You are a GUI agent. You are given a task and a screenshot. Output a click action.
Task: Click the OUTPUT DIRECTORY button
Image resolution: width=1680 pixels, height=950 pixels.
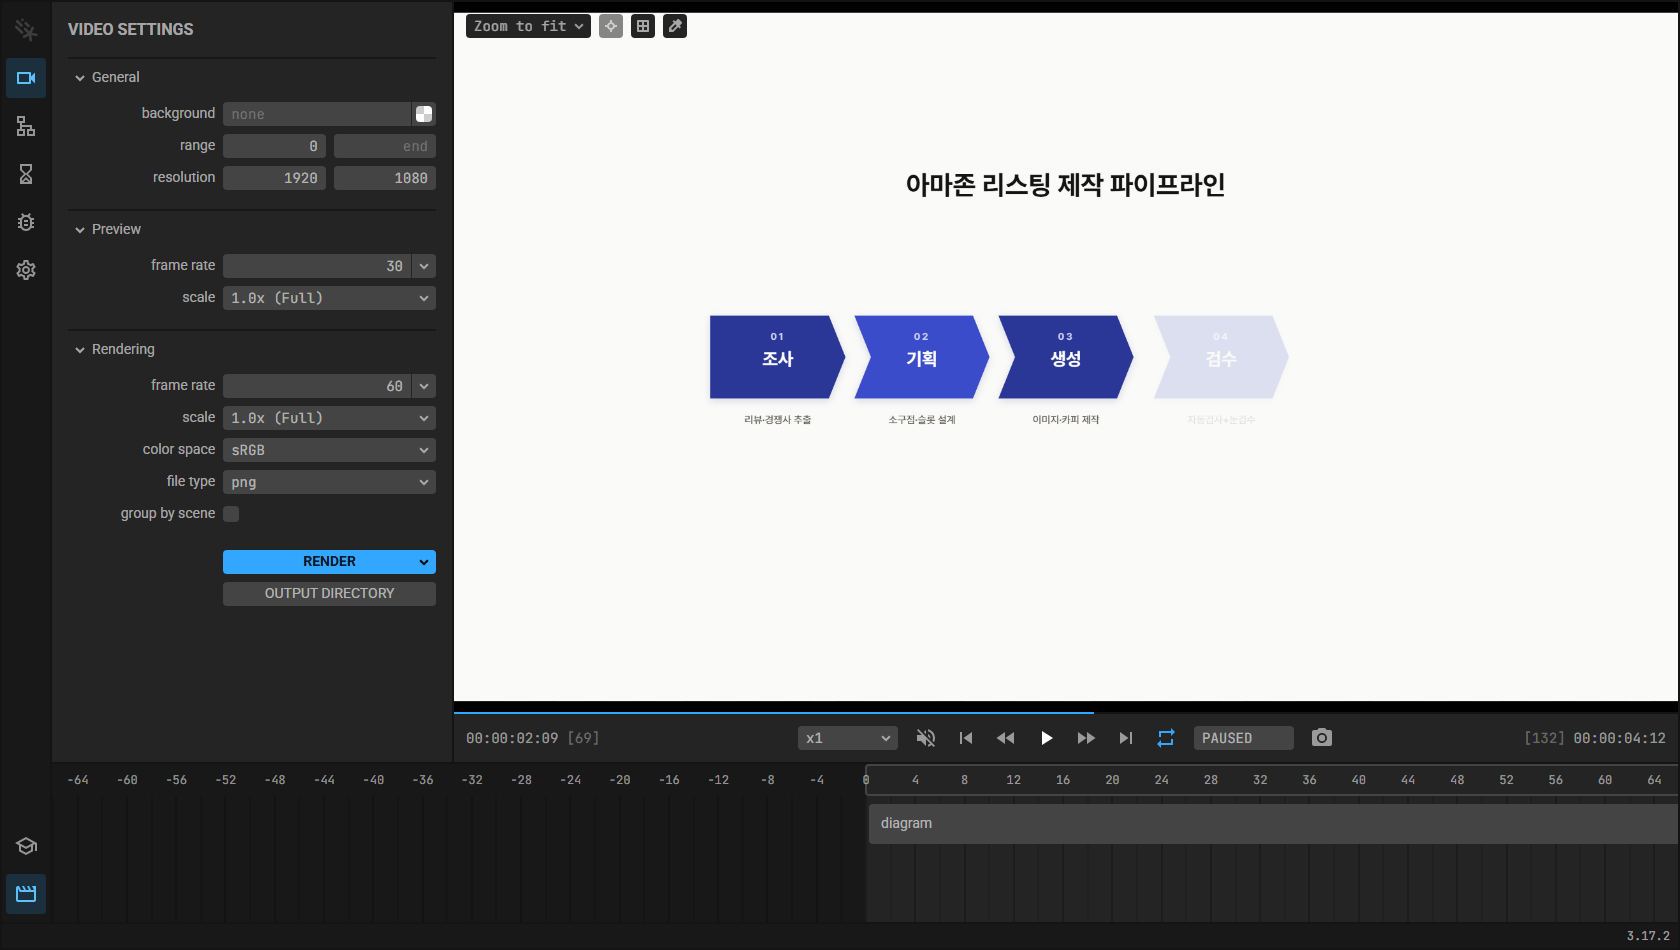tap(329, 594)
